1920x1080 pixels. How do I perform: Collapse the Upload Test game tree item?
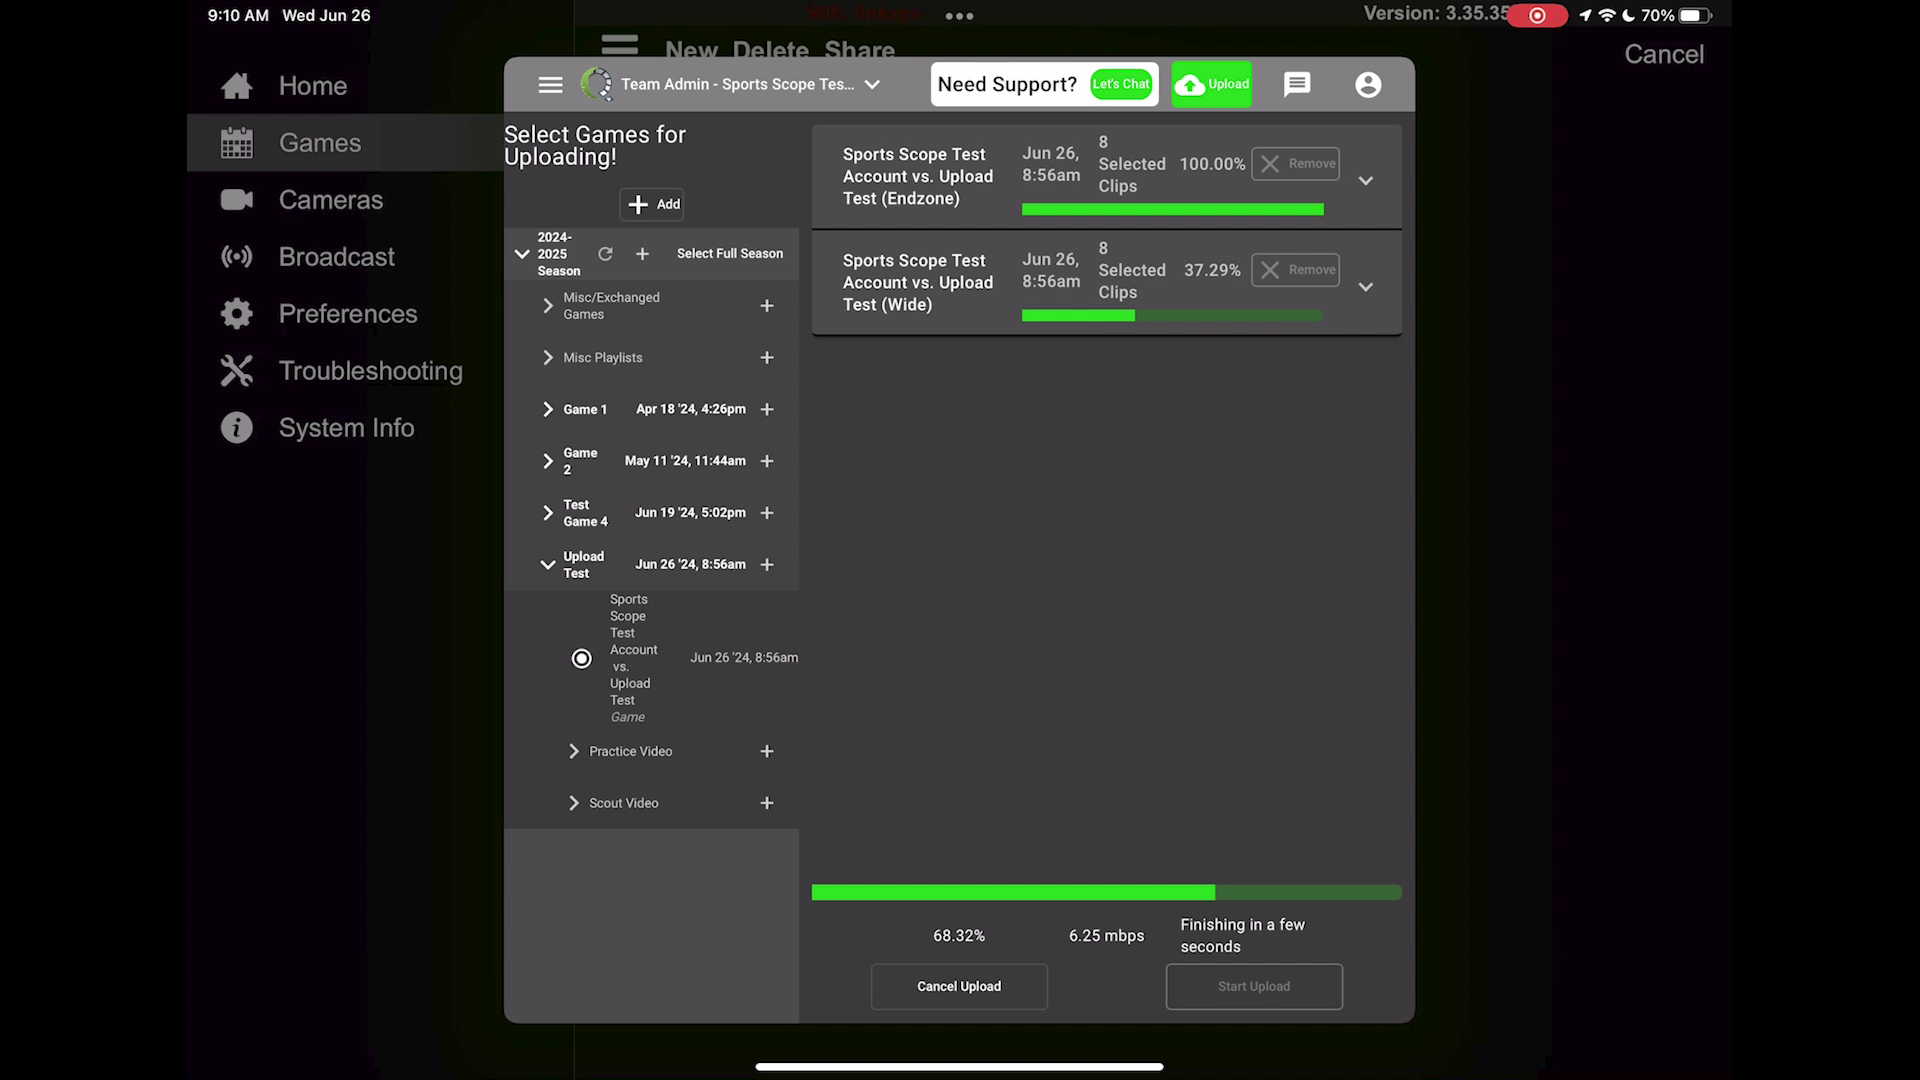point(548,565)
